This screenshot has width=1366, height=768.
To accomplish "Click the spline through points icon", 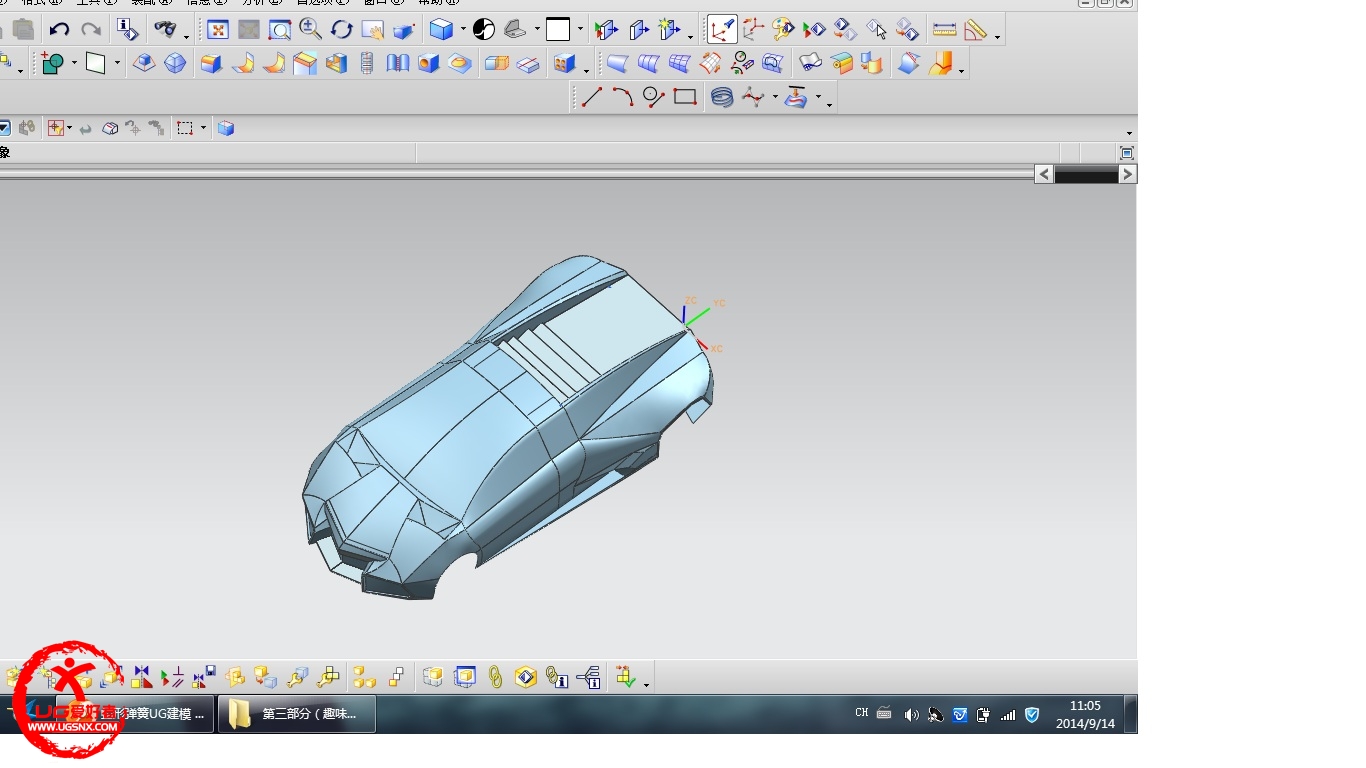I will tap(753, 97).
